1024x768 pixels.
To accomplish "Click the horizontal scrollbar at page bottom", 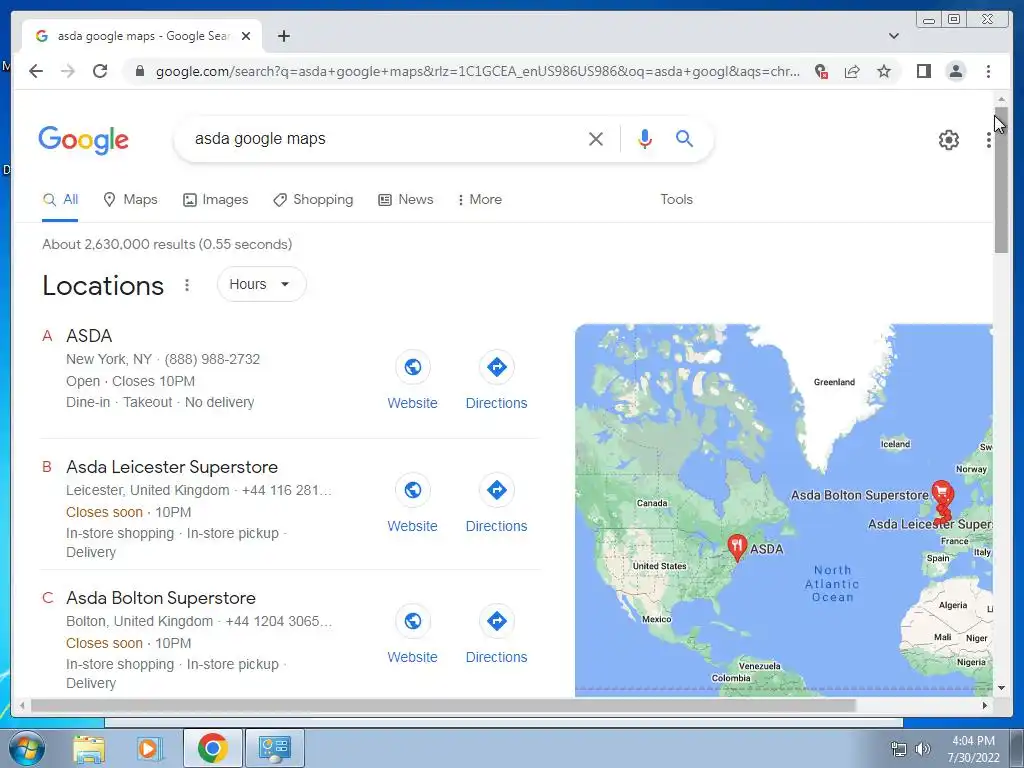I will (443, 705).
